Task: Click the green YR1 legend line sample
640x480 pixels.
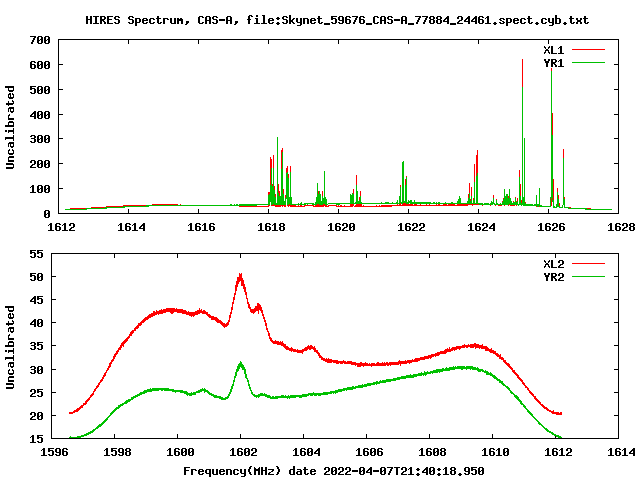Action: click(x=588, y=63)
